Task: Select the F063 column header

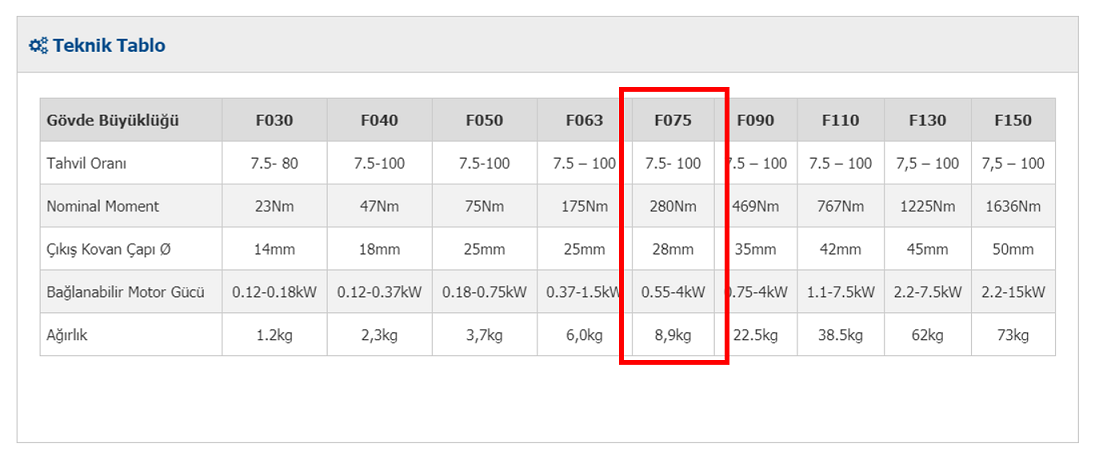Action: [x=585, y=120]
